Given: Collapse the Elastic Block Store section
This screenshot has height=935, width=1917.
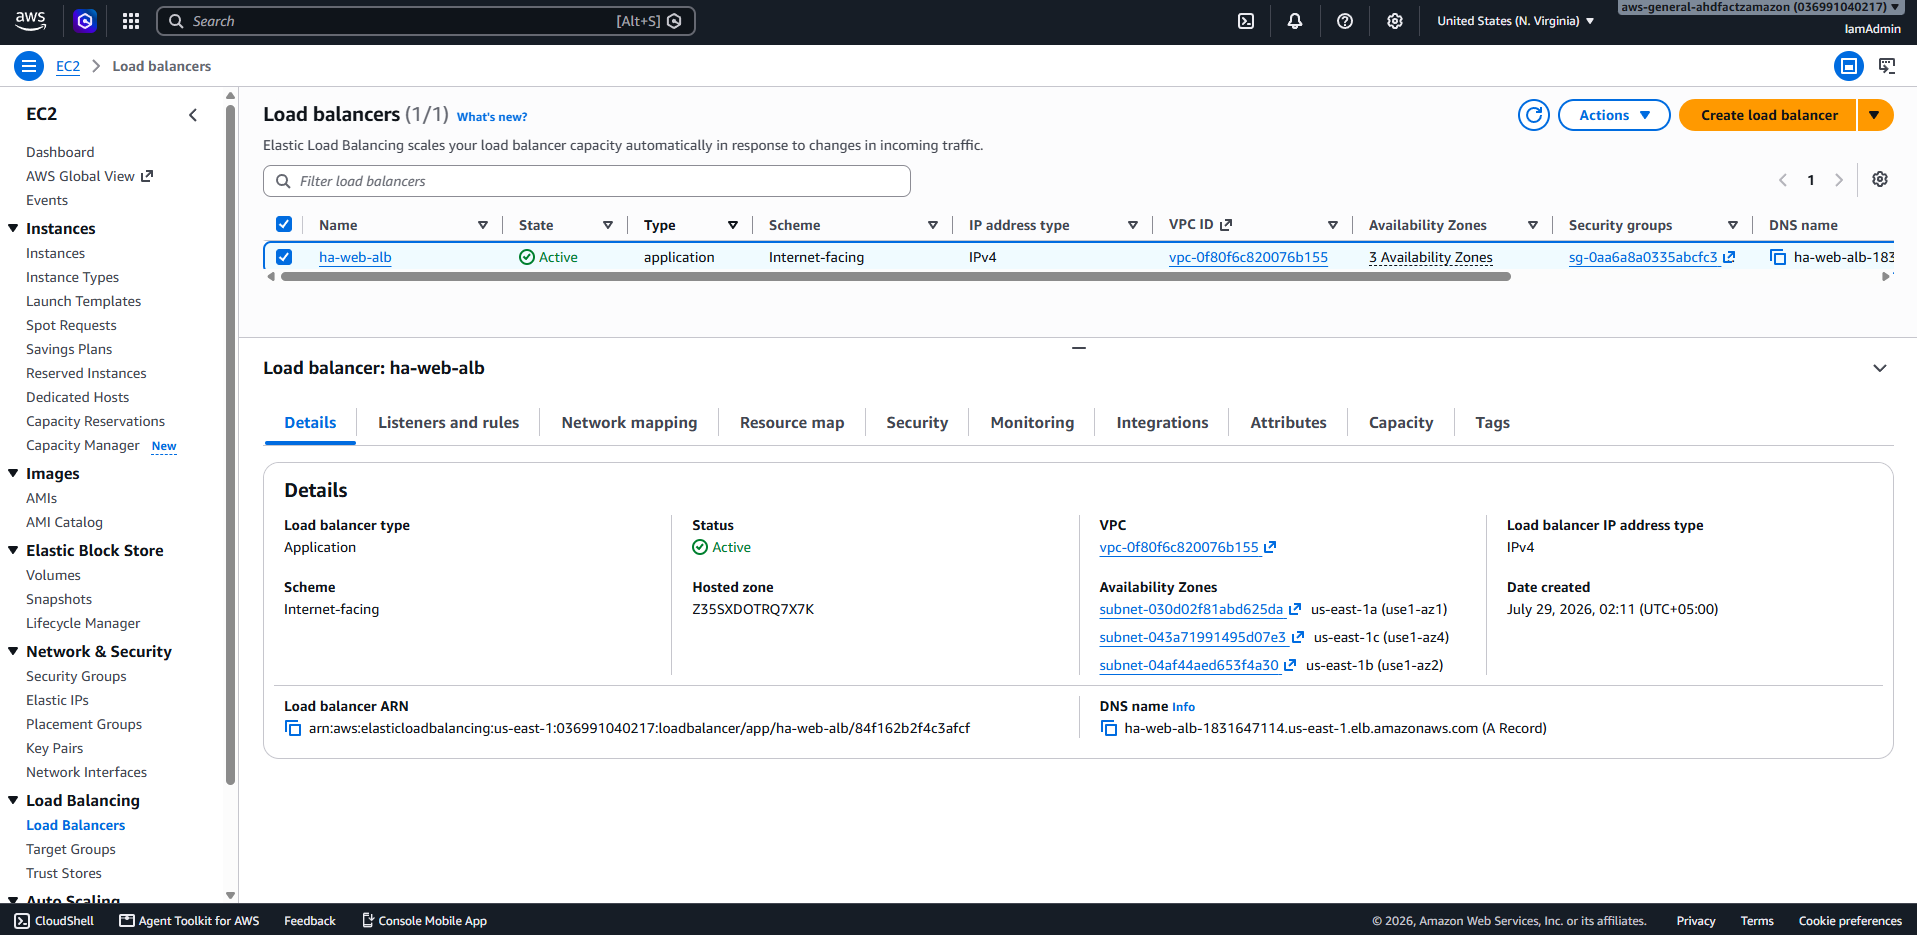Looking at the screenshot, I should 13,550.
